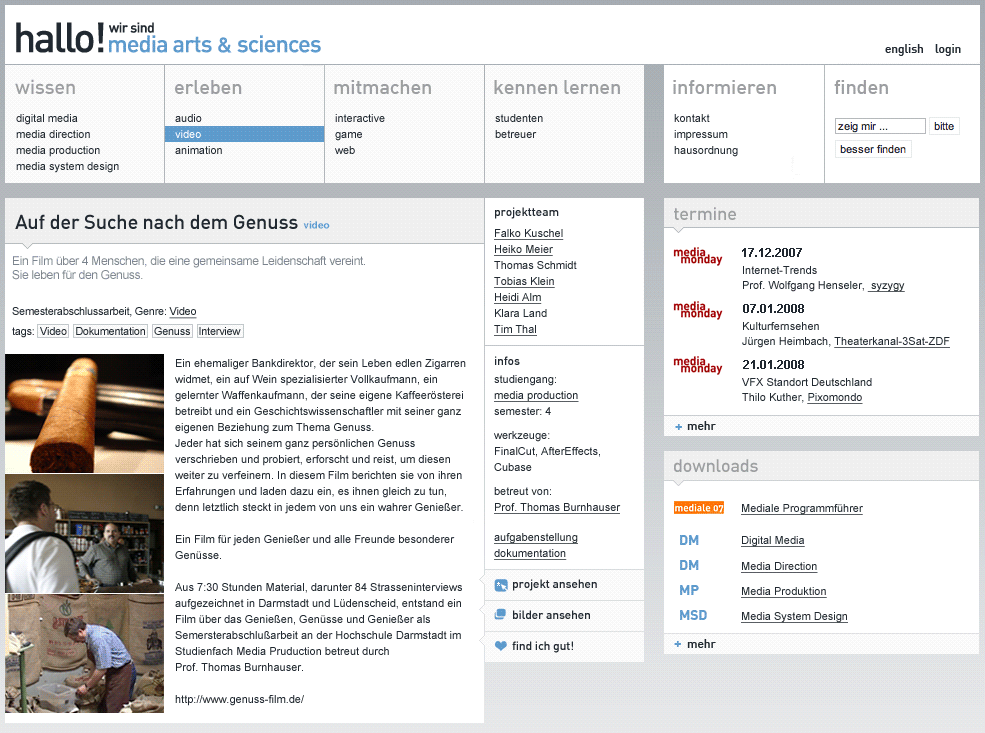Click the DM icon beside Media Direction
985x733 pixels.
pyautogui.click(x=689, y=565)
